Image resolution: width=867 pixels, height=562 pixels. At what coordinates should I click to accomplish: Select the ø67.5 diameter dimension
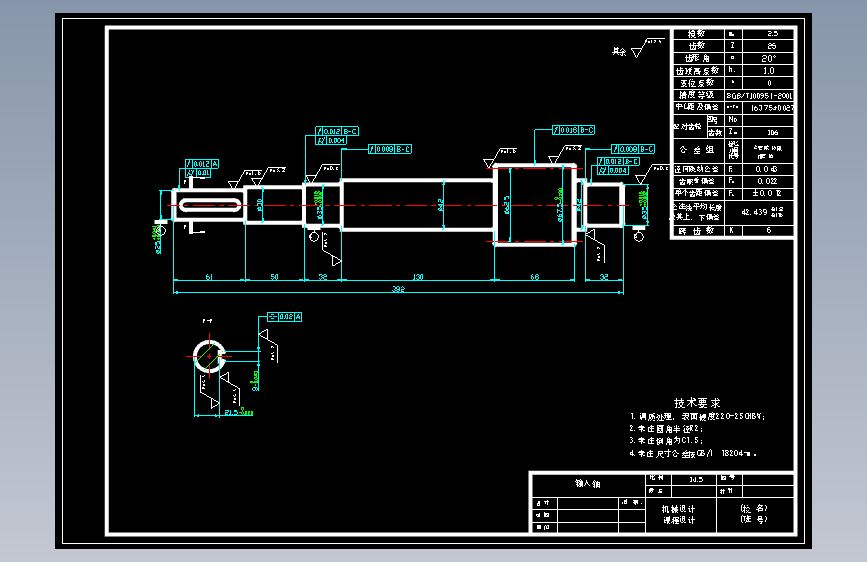click(x=559, y=205)
